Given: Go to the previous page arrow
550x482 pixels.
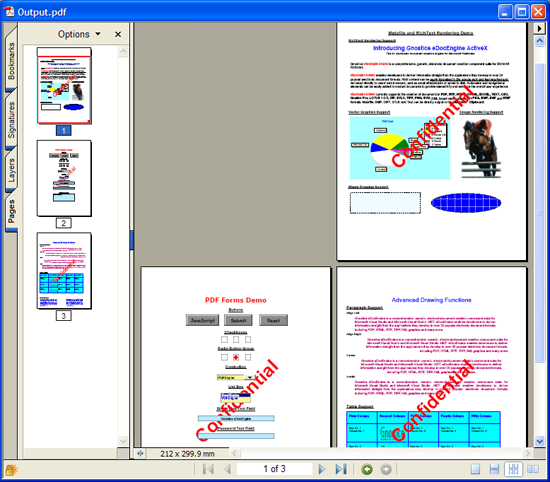Looking at the screenshot, I should click(227, 469).
